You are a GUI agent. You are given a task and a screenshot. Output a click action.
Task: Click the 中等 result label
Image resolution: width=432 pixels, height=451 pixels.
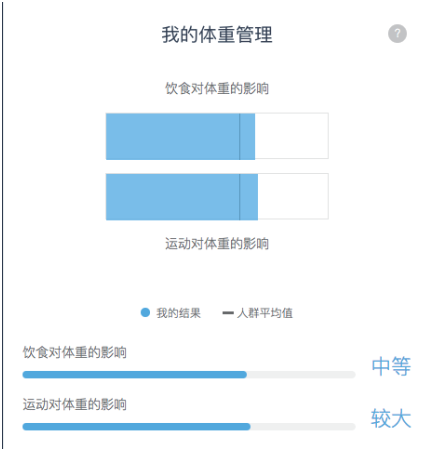(391, 366)
